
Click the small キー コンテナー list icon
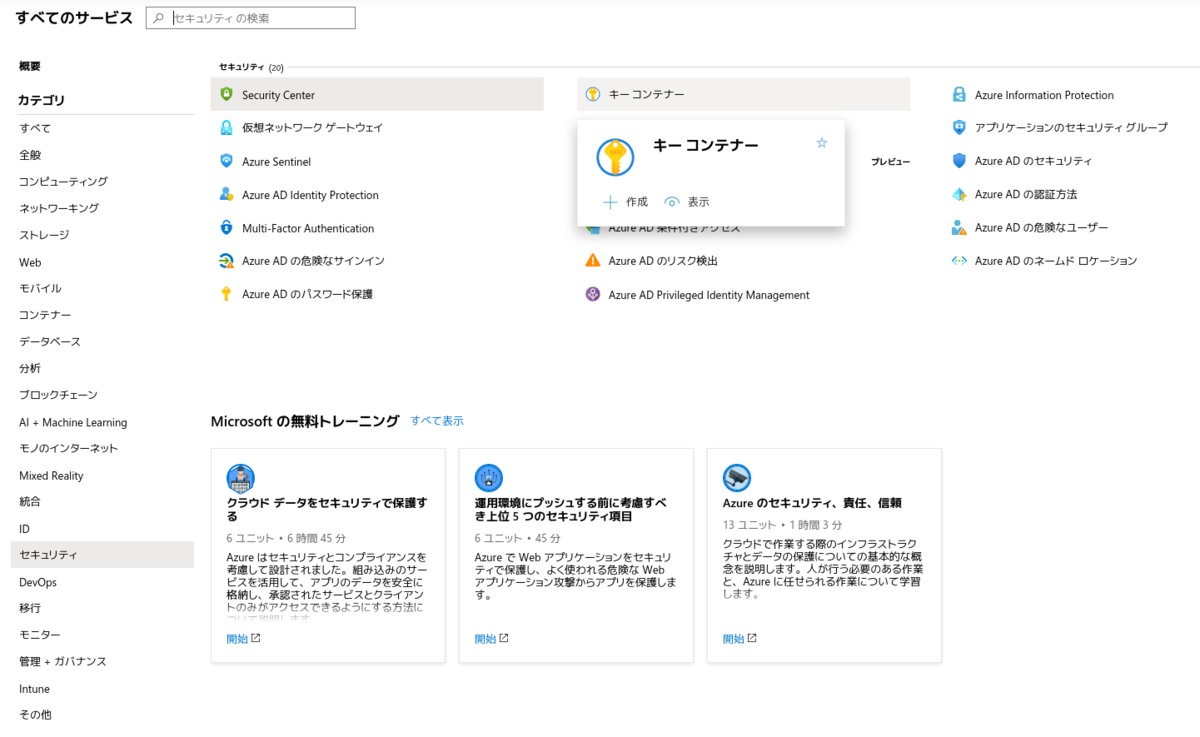[x=593, y=94]
